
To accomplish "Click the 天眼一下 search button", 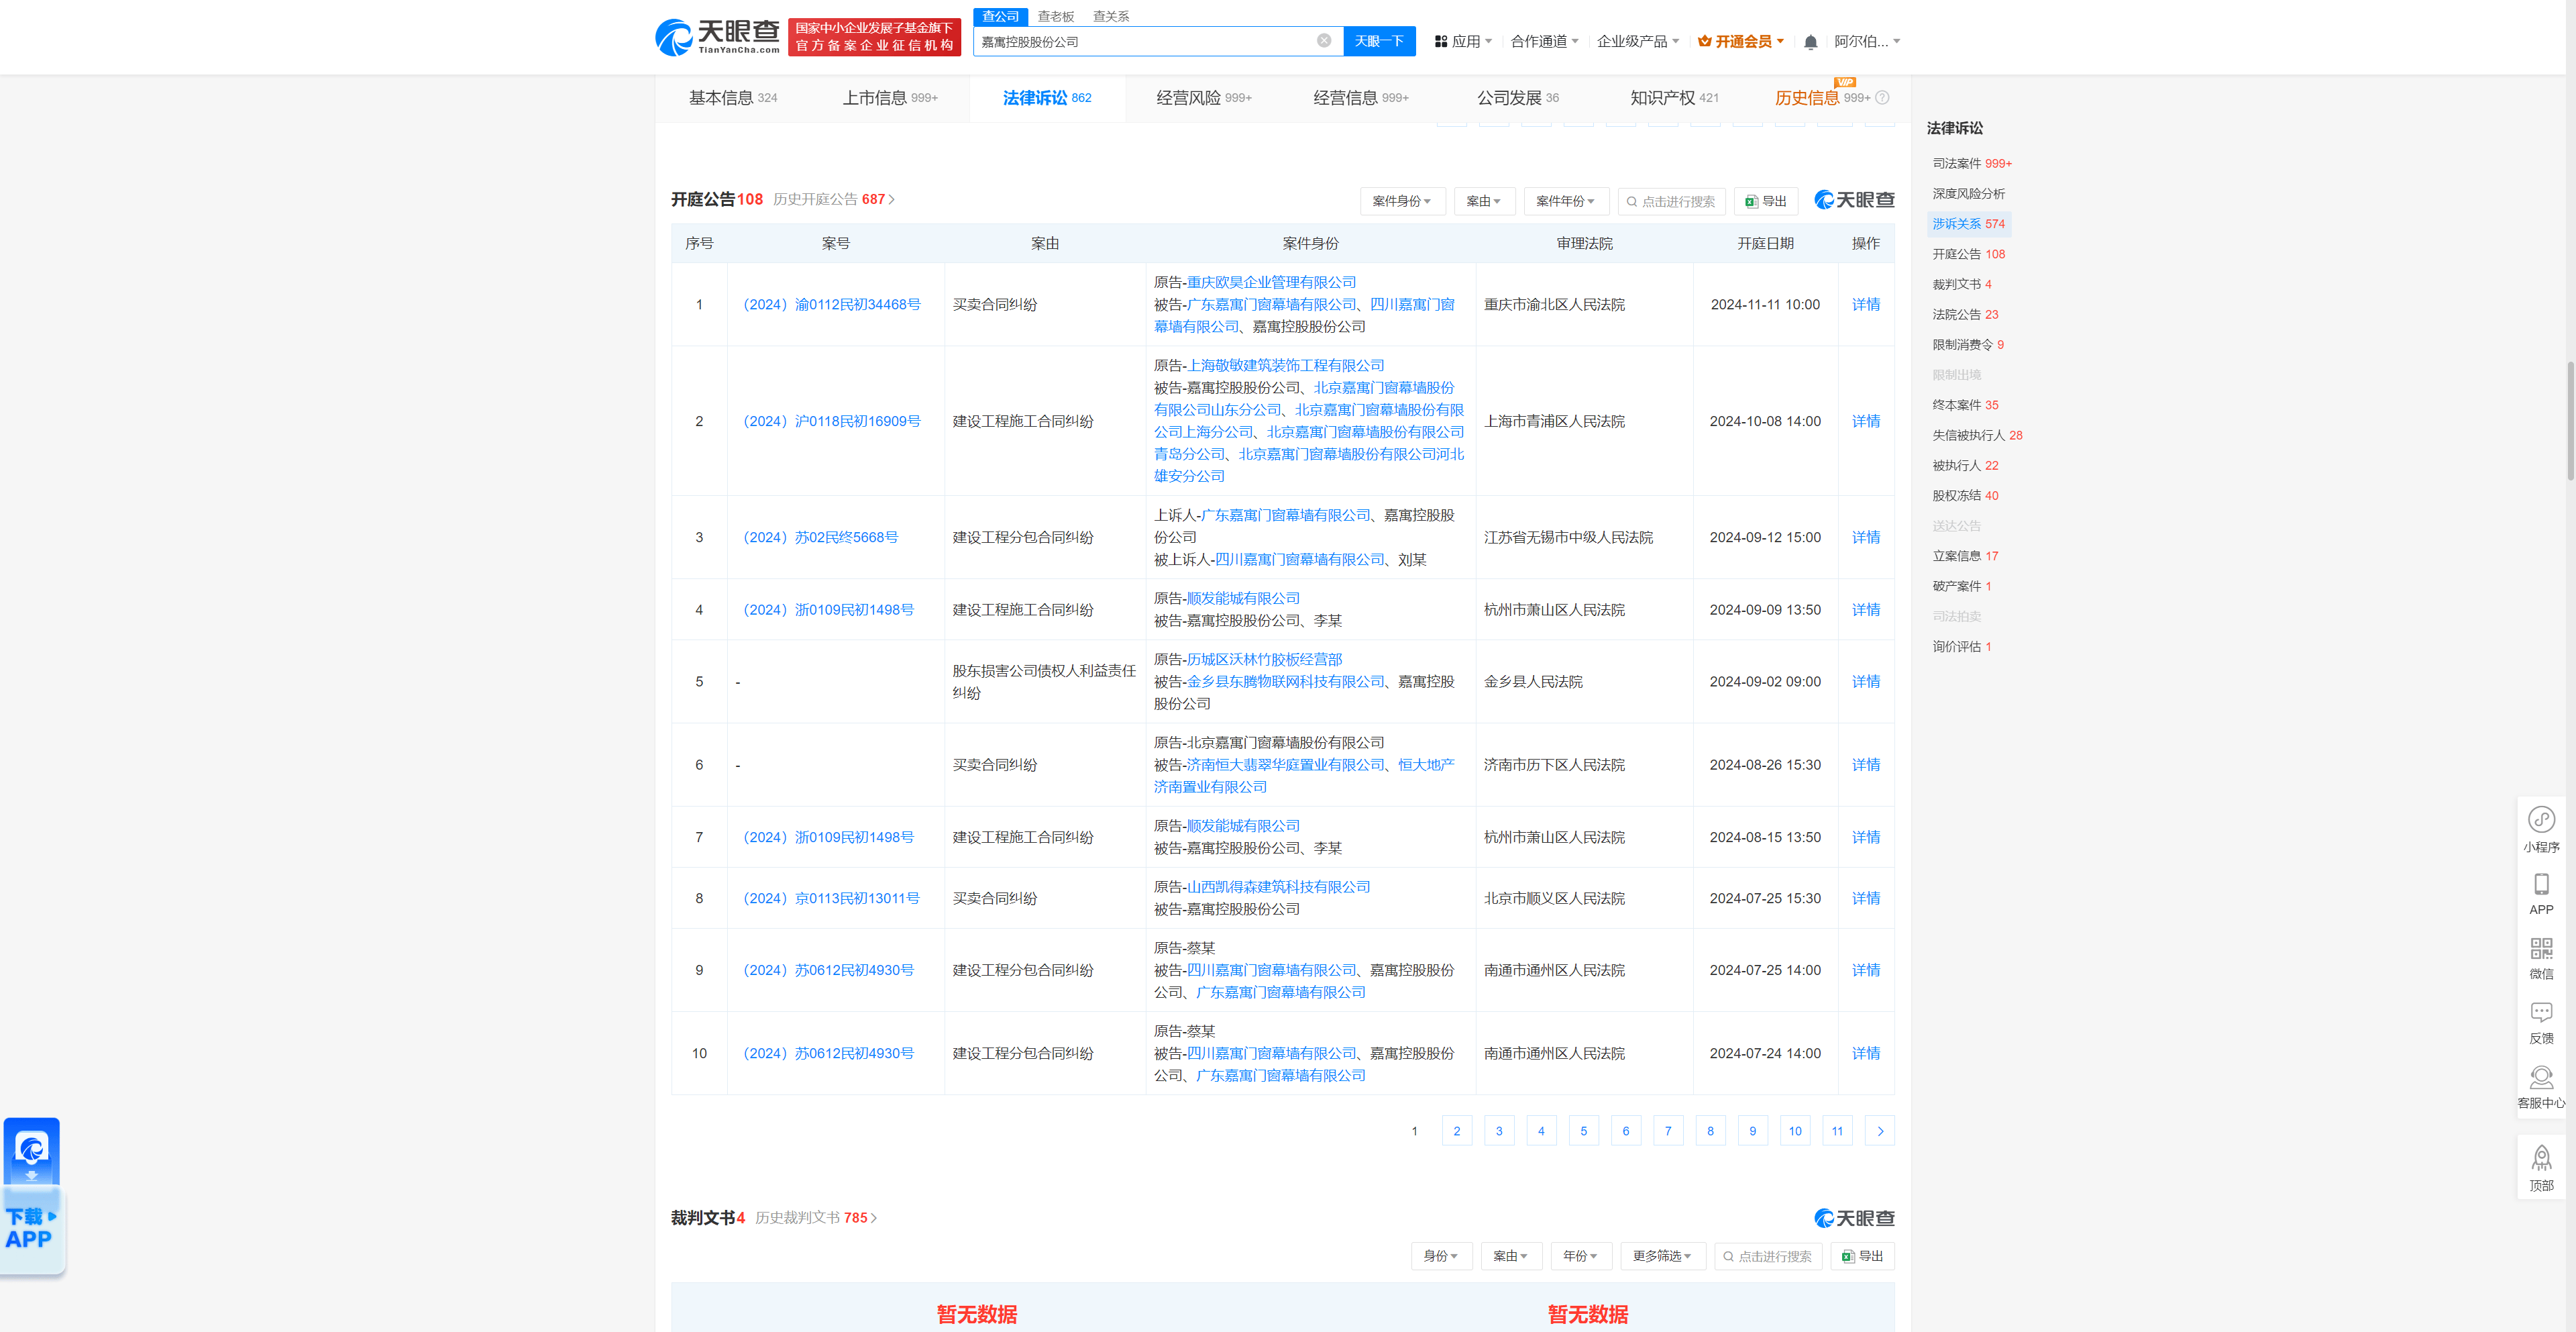I will click(1379, 41).
